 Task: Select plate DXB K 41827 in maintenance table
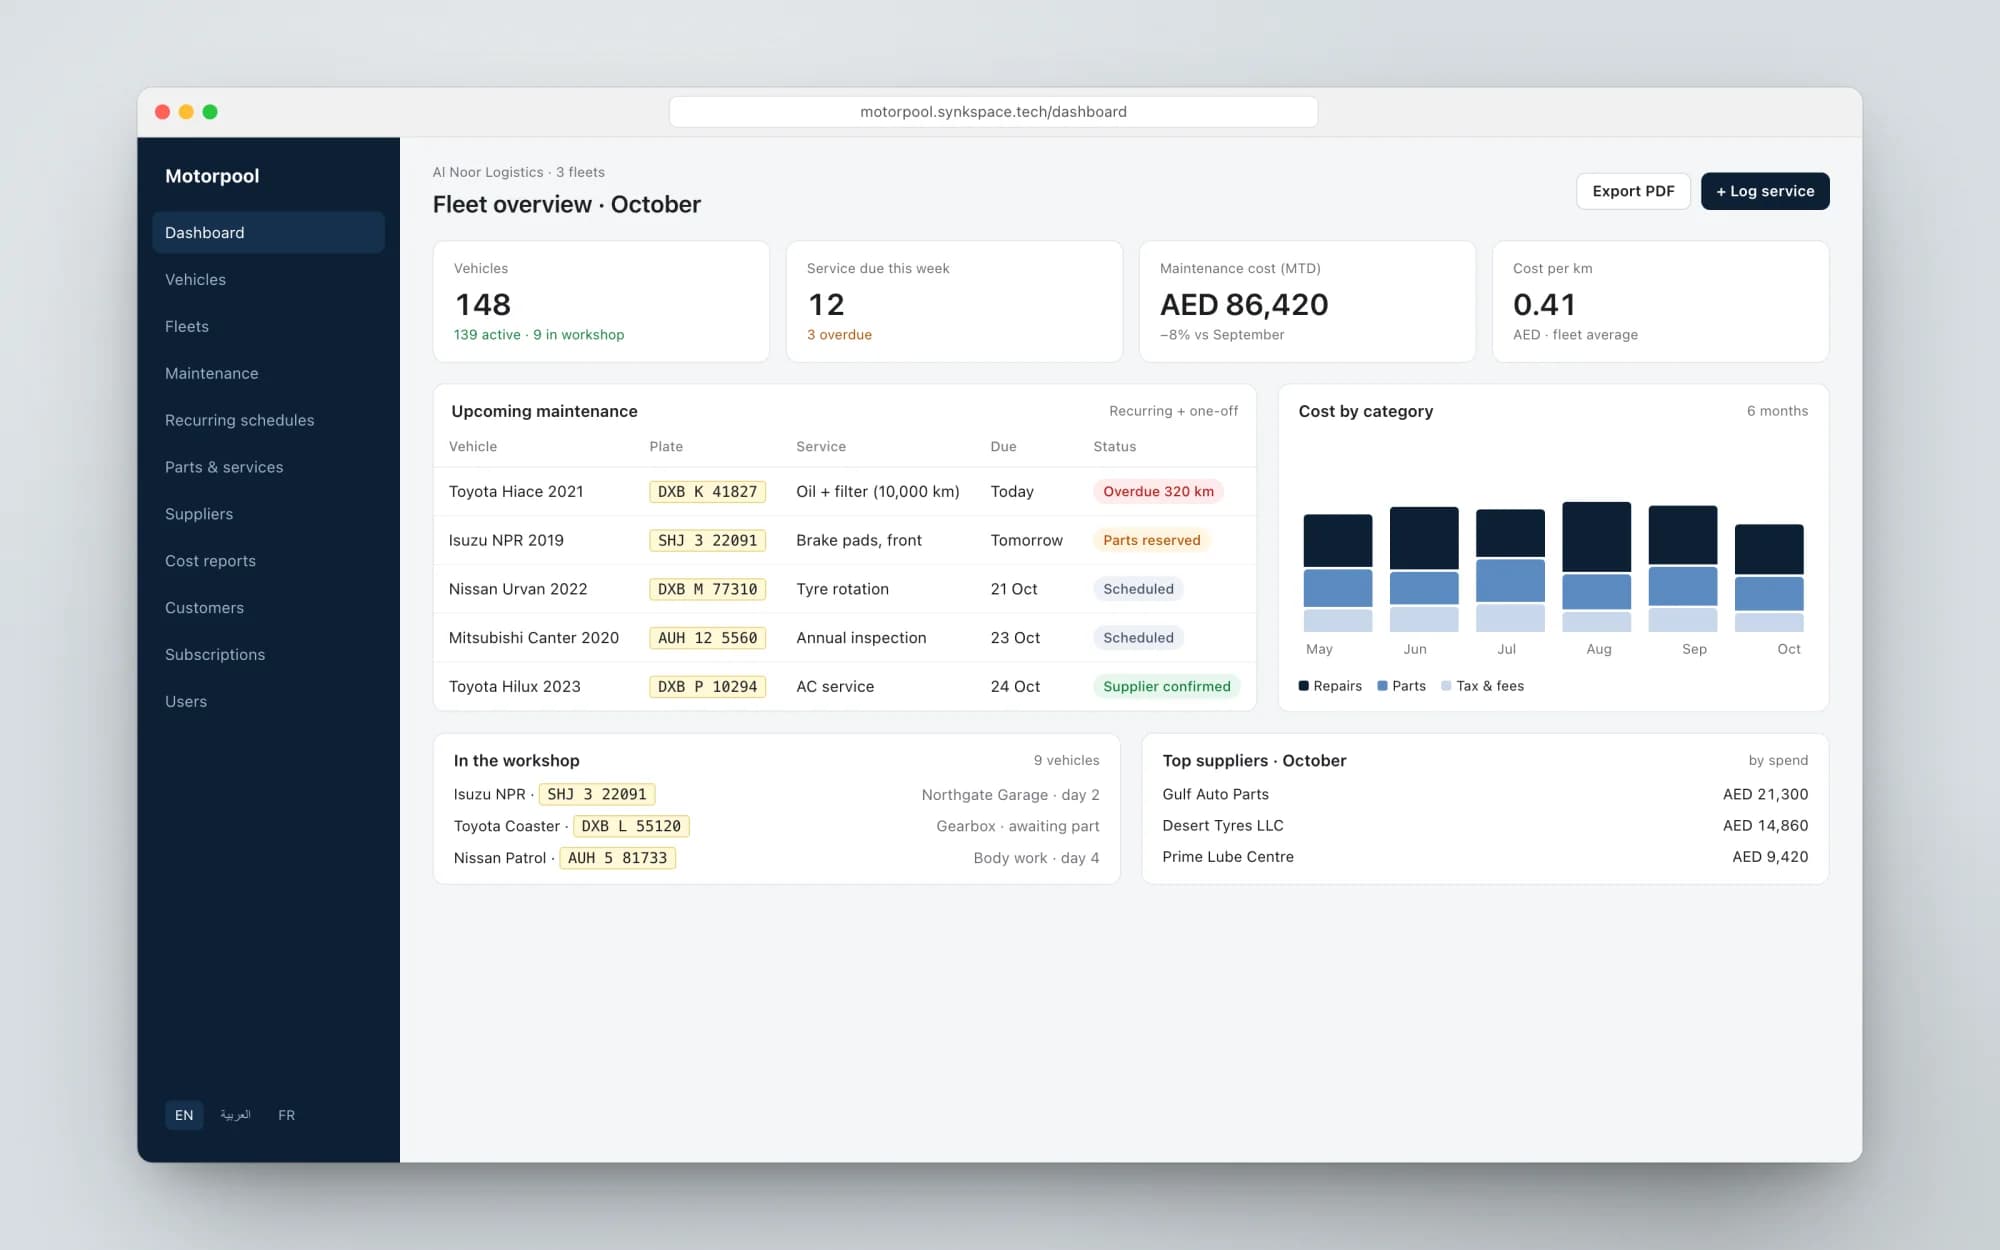tap(707, 492)
